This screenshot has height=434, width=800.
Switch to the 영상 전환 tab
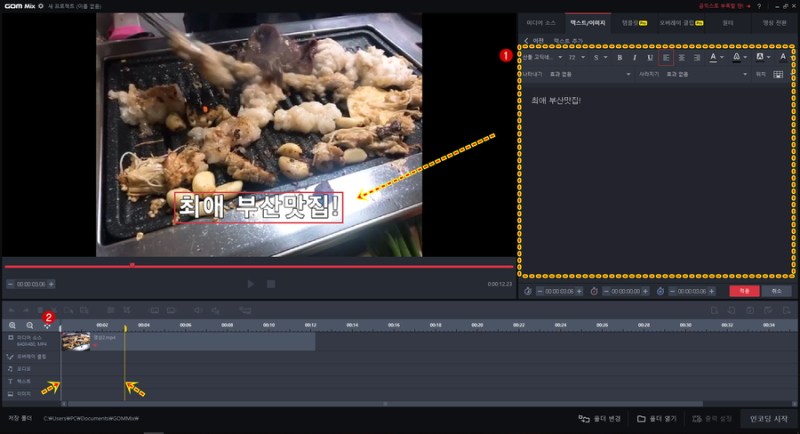(x=774, y=23)
